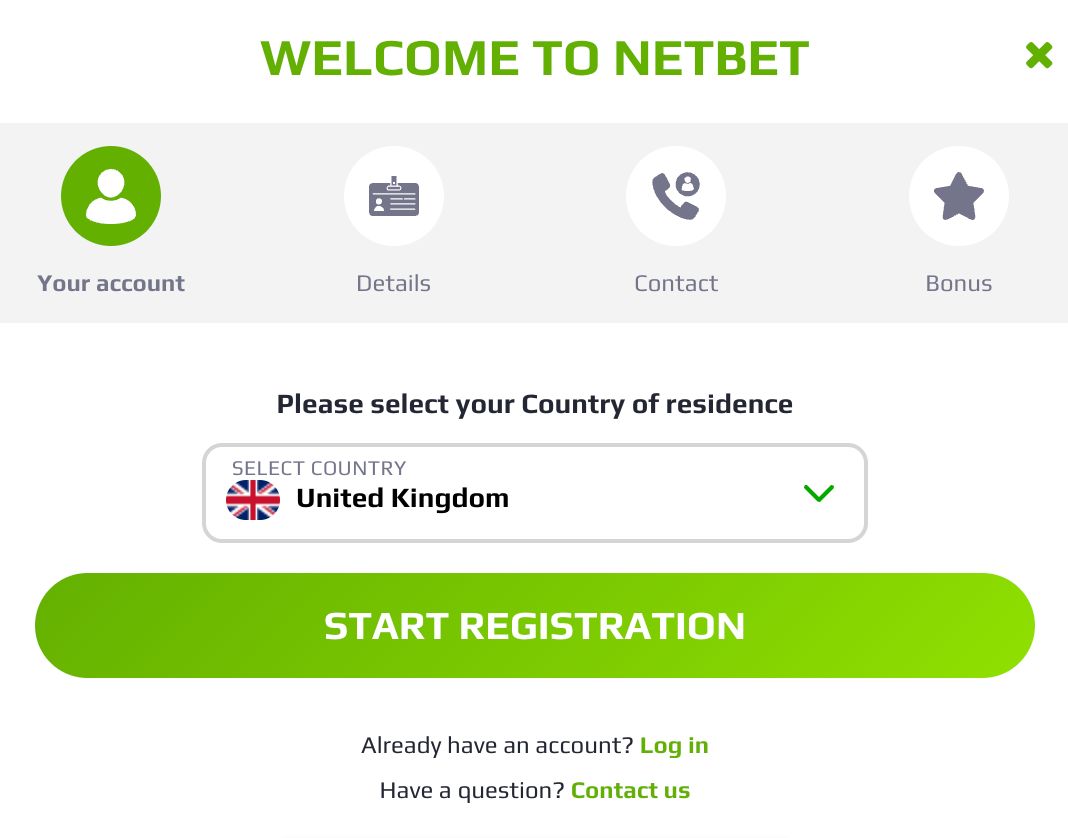This screenshot has width=1068, height=838.
Task: Go to the Your account step
Action: click(111, 222)
